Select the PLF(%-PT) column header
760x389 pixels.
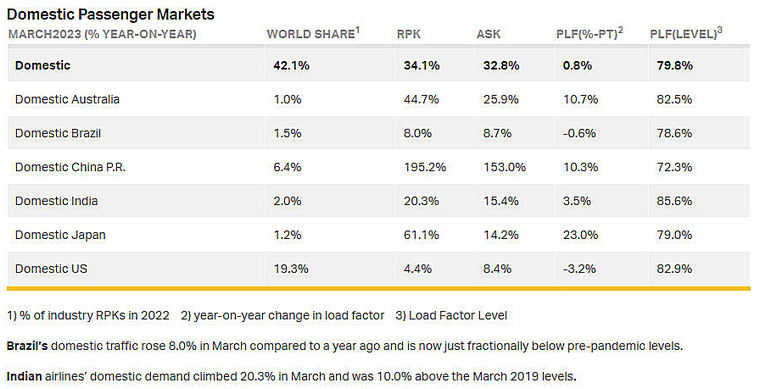[589, 34]
